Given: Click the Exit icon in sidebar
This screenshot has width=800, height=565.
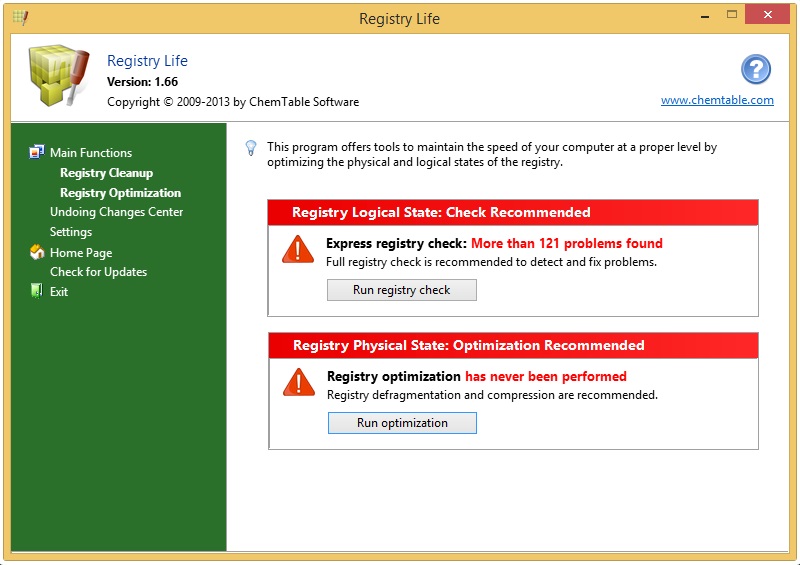Looking at the screenshot, I should 38,292.
